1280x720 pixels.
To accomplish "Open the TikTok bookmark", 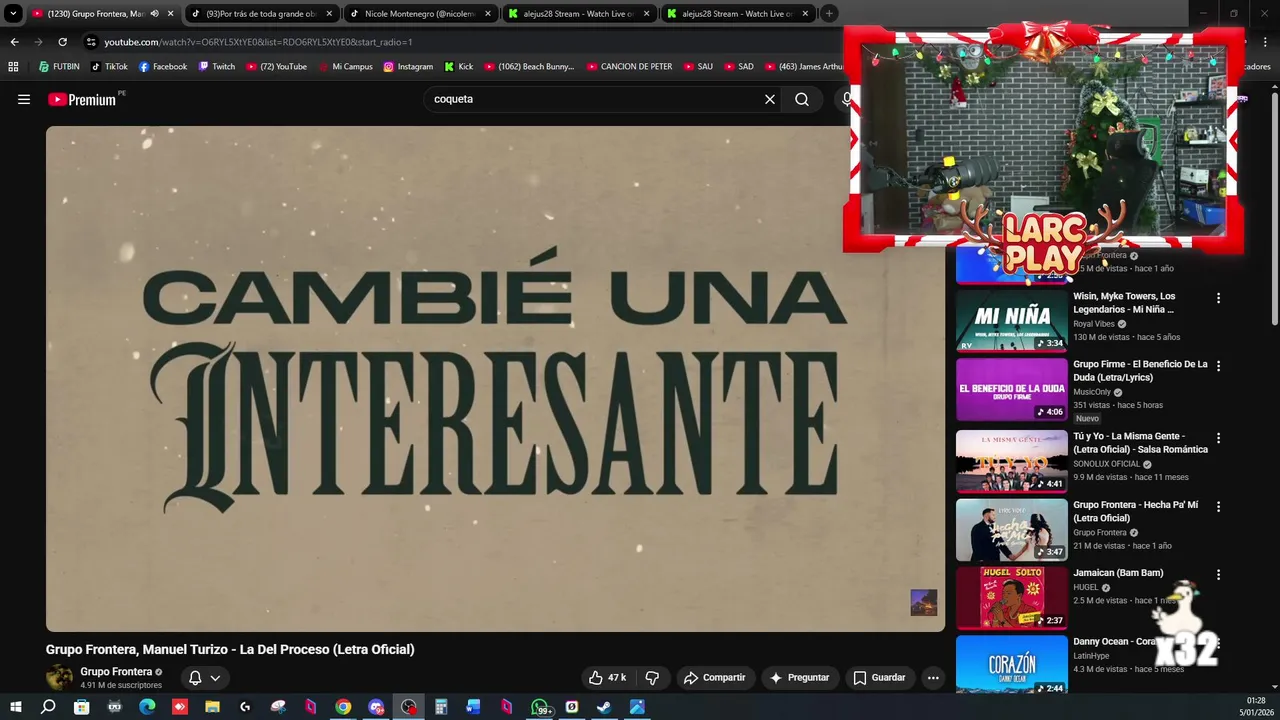I will tap(109, 67).
